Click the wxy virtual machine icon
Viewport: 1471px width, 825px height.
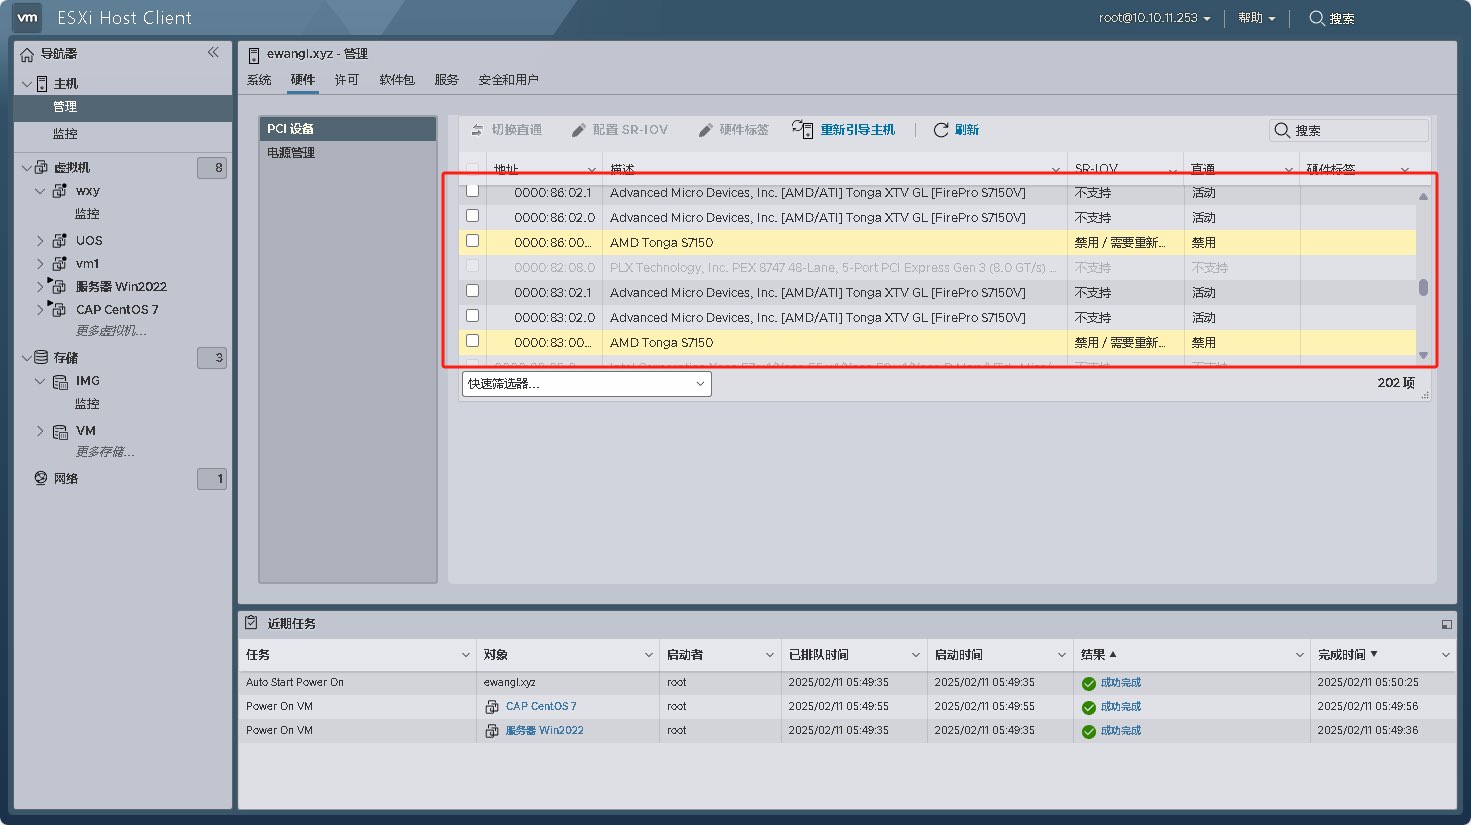[59, 191]
